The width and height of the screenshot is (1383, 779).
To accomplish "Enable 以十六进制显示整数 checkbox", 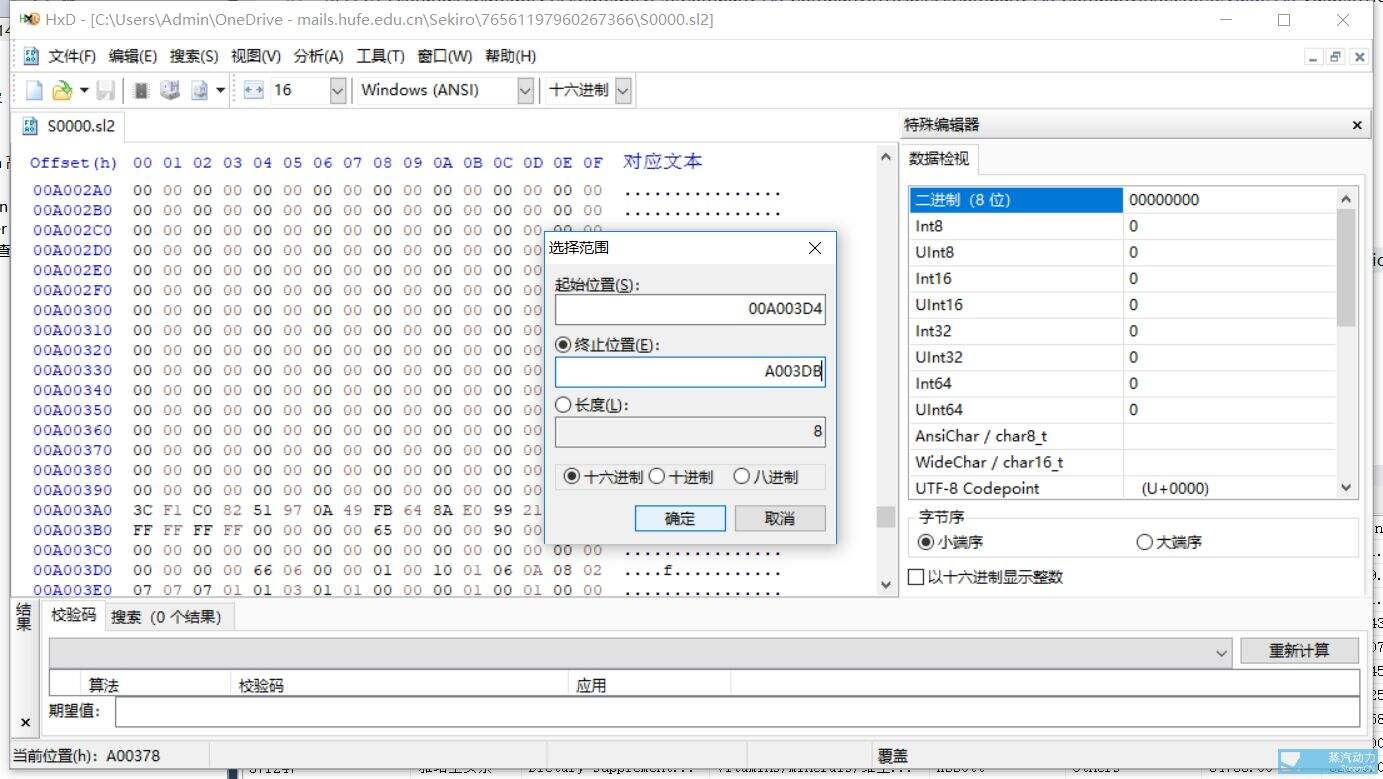I will click(915, 577).
